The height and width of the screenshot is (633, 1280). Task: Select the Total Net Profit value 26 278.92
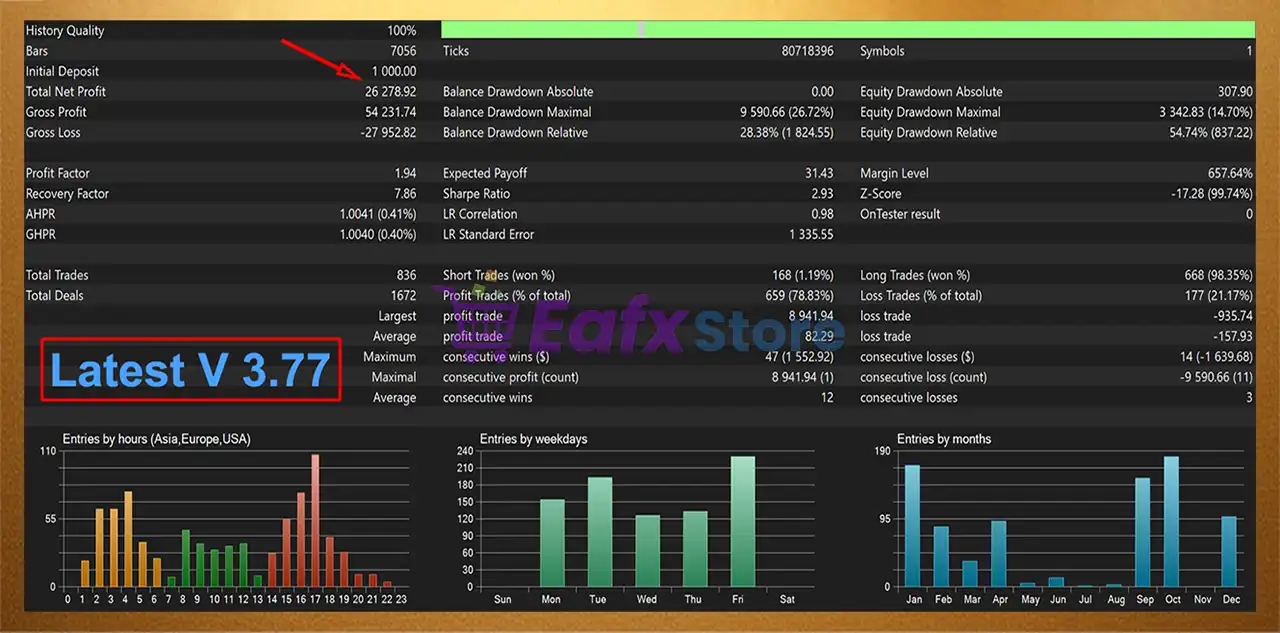pyautogui.click(x=390, y=92)
